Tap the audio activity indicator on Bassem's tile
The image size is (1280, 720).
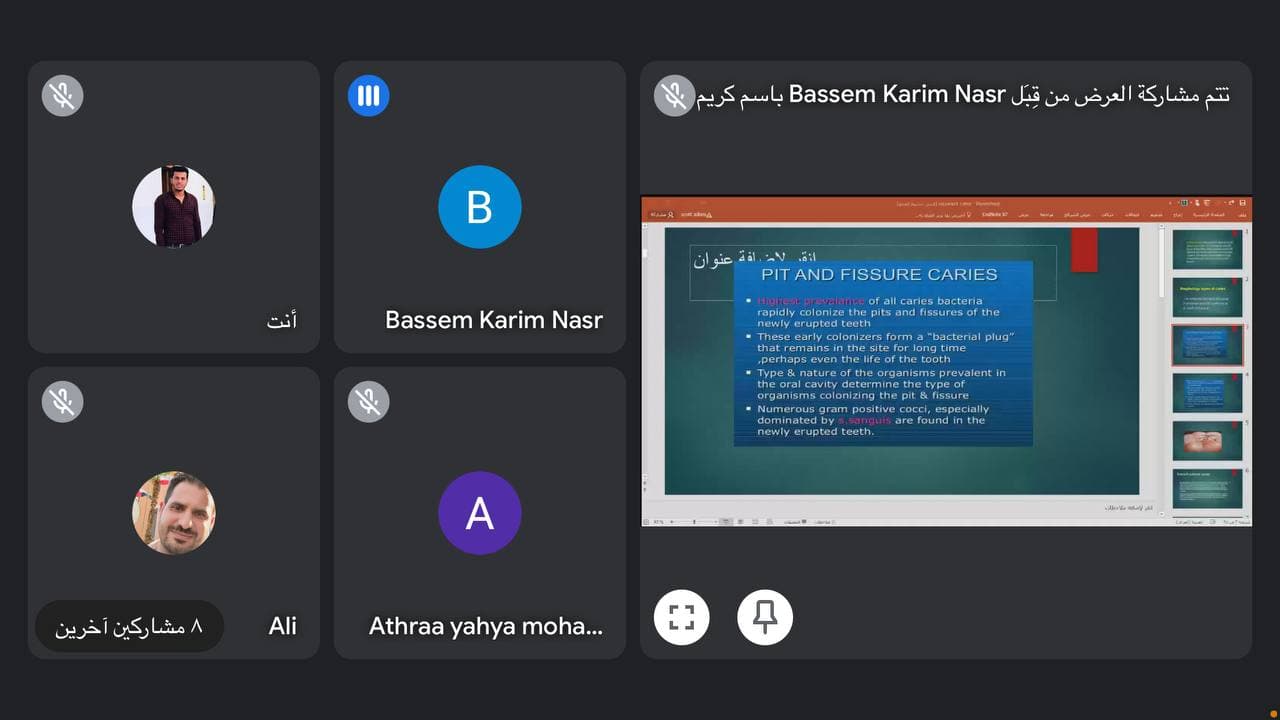pyautogui.click(x=368, y=96)
